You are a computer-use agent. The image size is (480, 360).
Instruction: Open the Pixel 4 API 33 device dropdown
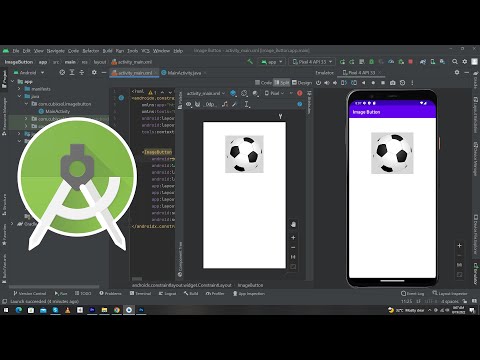pyautogui.click(x=312, y=62)
